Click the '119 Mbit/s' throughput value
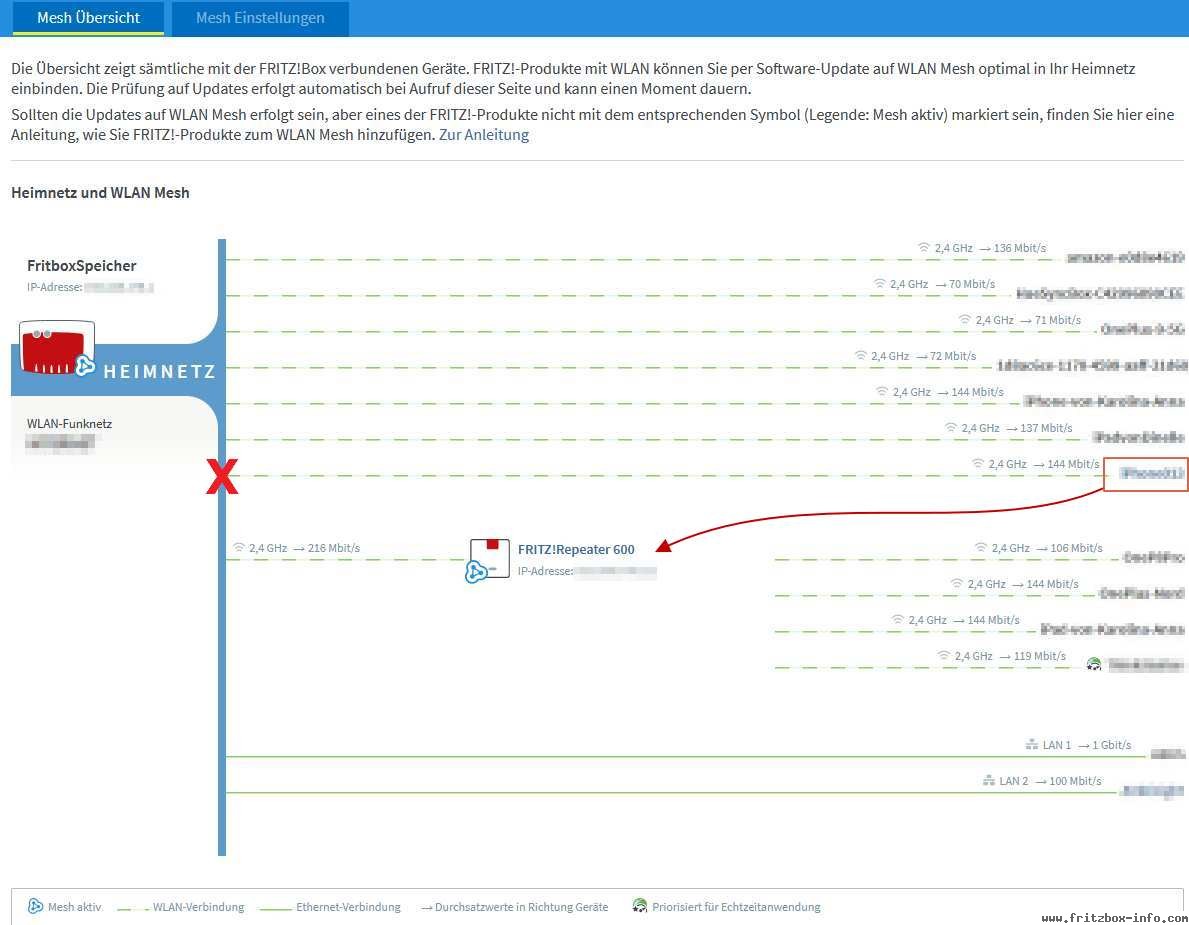 [1040, 656]
